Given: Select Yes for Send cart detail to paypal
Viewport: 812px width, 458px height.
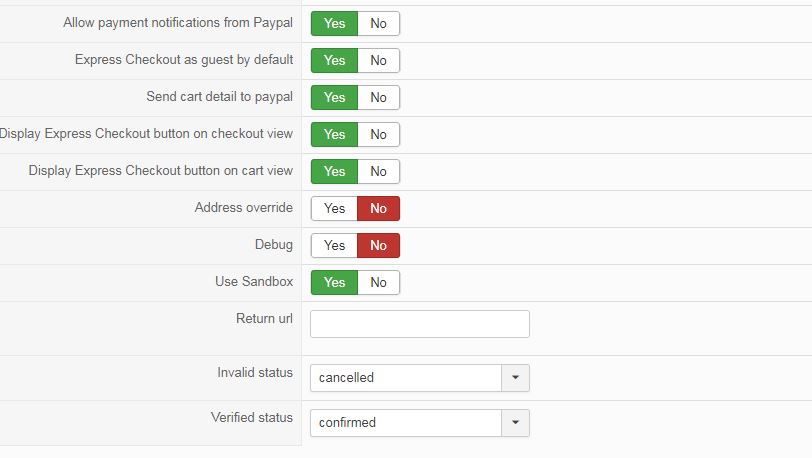Looking at the screenshot, I should point(334,97).
